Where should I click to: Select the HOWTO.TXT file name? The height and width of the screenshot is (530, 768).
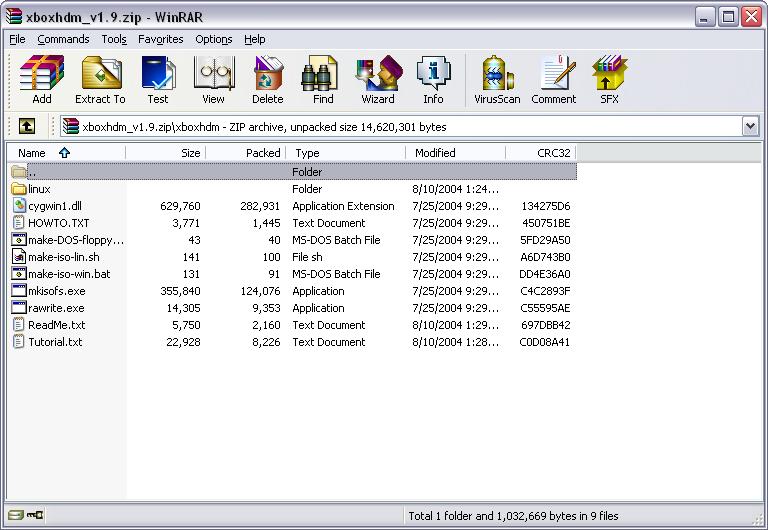(59, 223)
